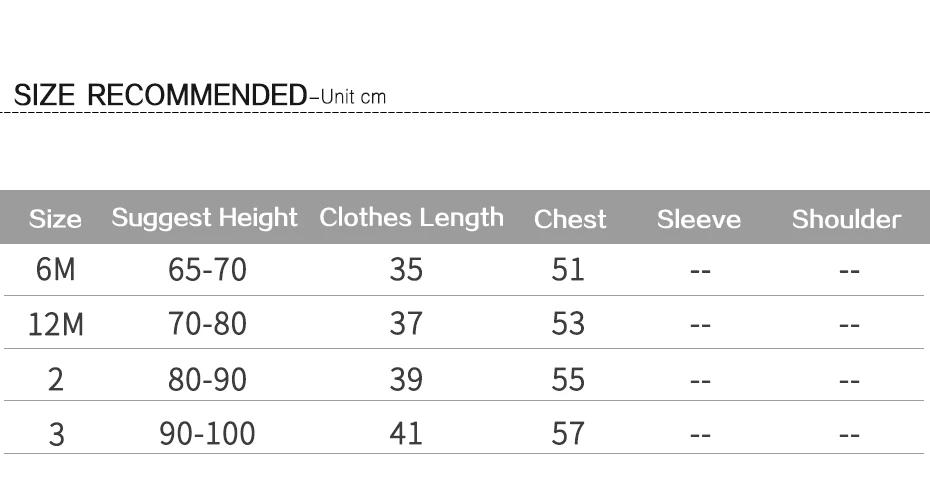Select the size 3 cell

[56, 434]
